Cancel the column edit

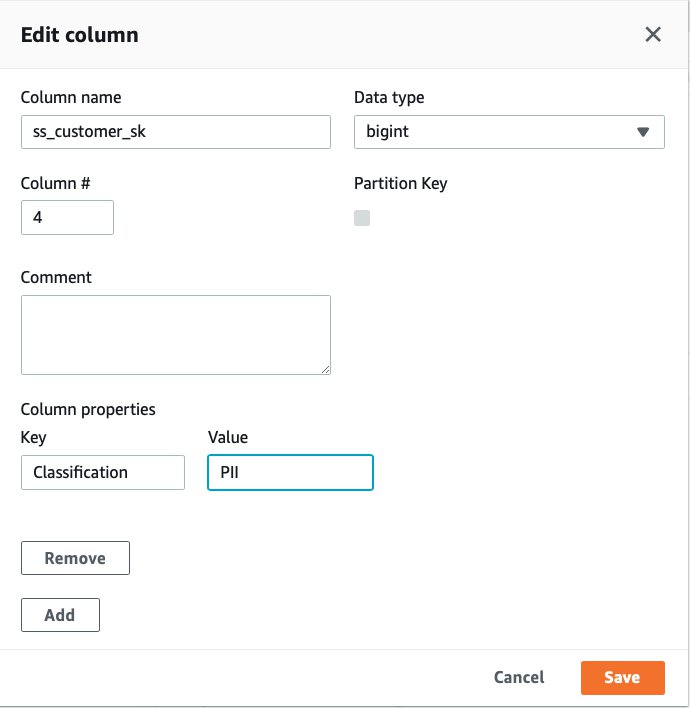[519, 677]
